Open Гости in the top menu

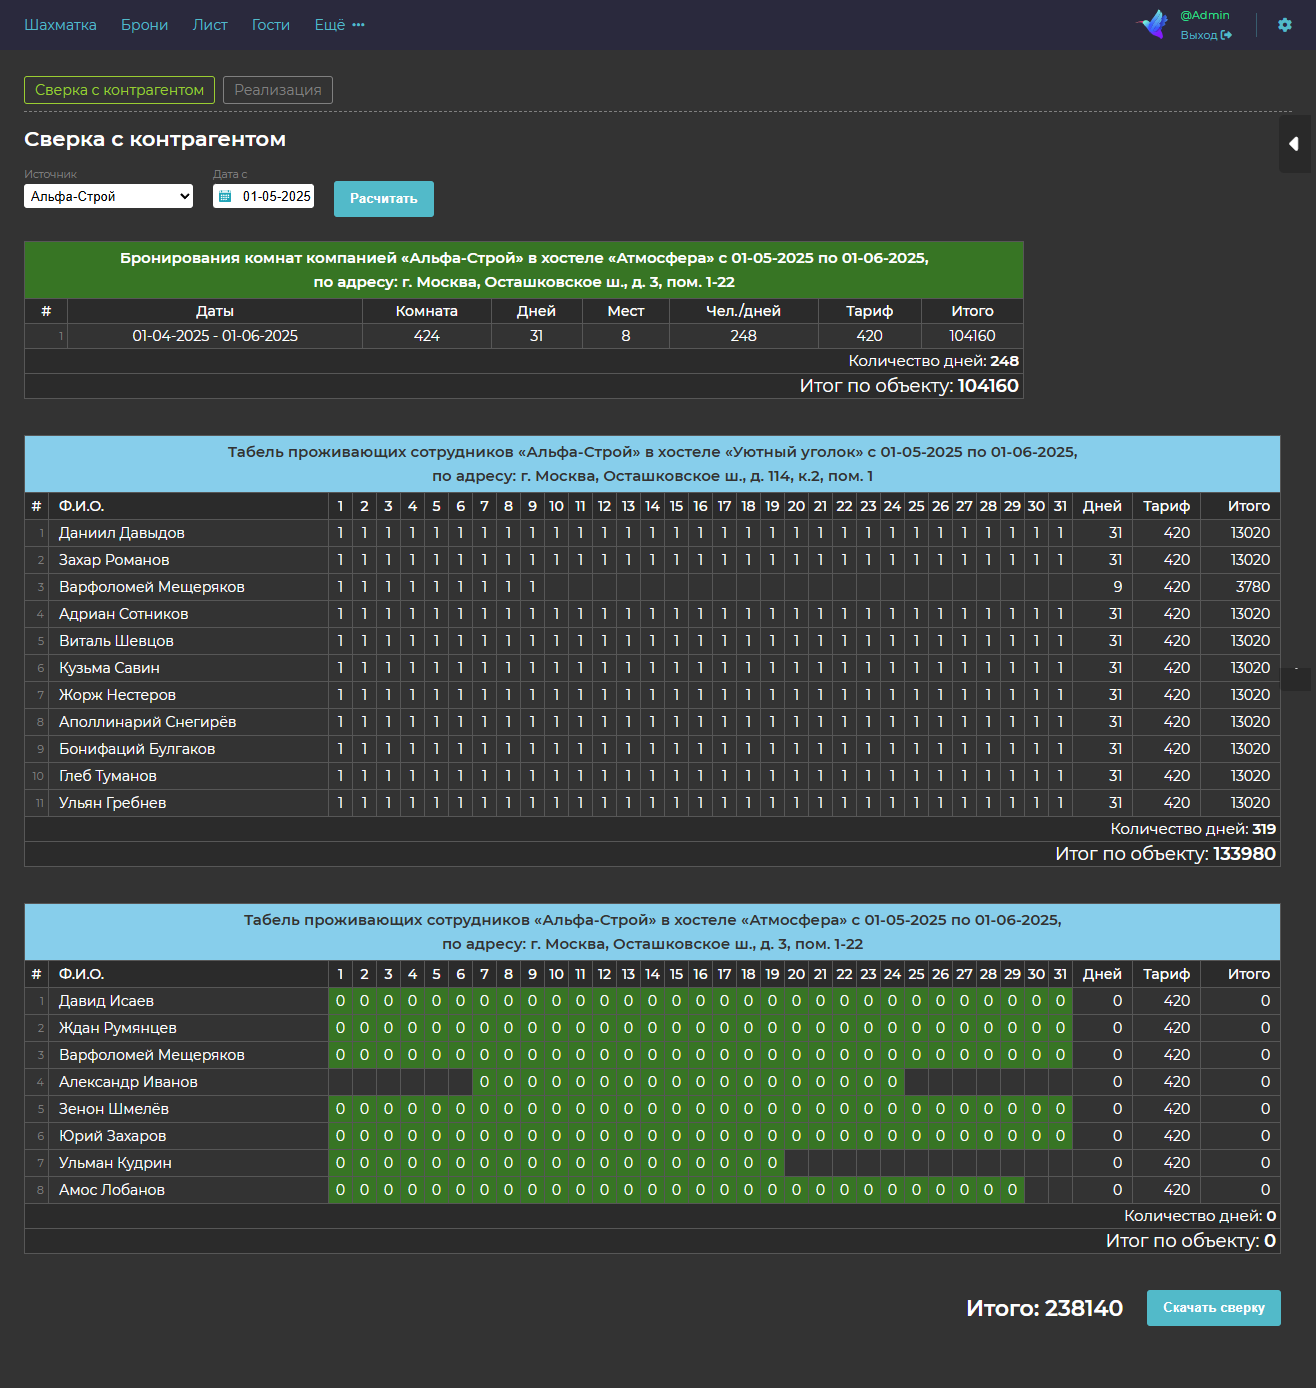[271, 25]
